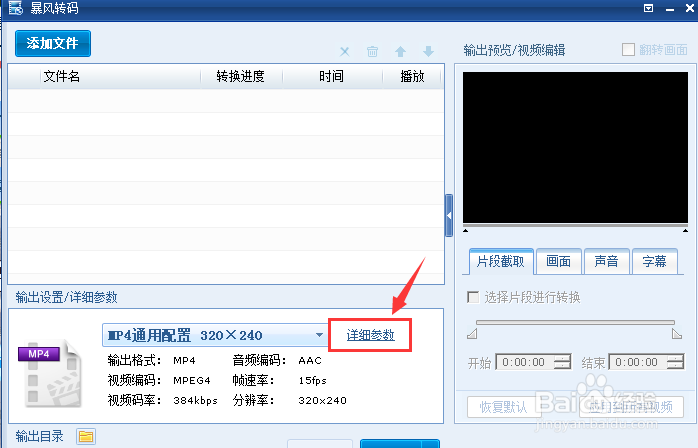
Task: Click the MP4 format file icon
Action: pos(50,373)
